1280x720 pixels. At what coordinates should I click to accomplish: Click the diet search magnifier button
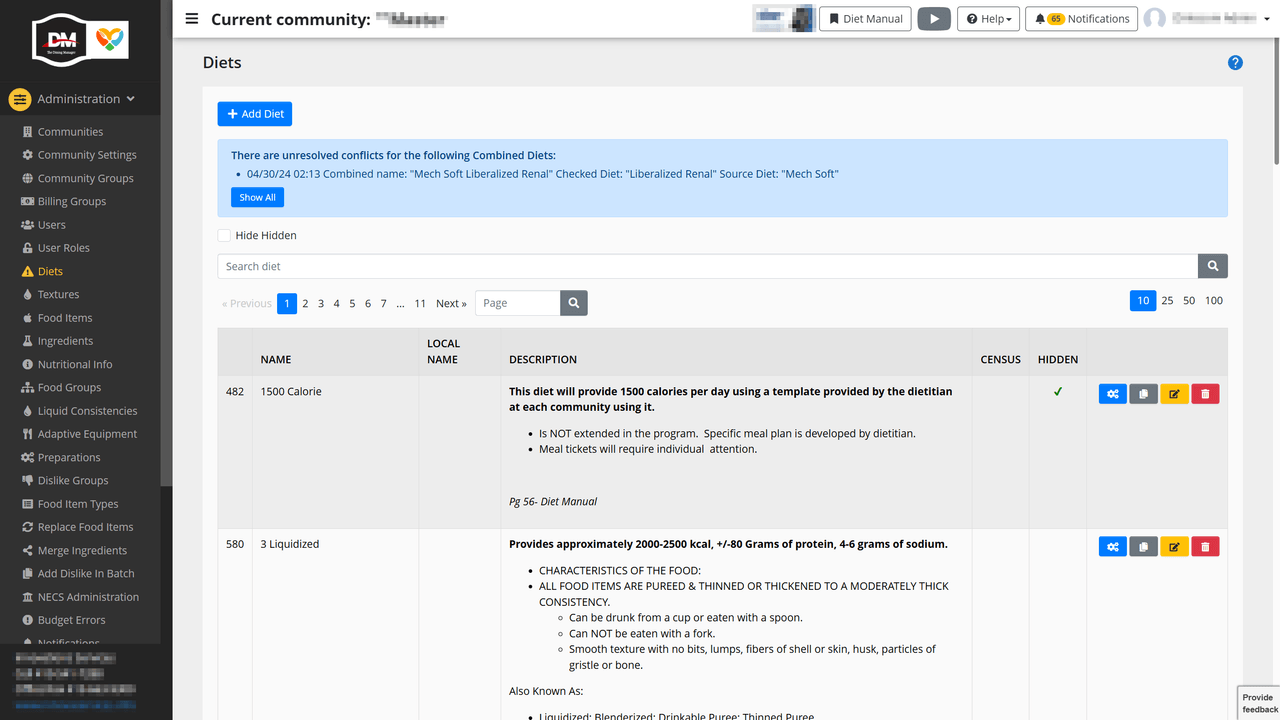(x=1213, y=266)
